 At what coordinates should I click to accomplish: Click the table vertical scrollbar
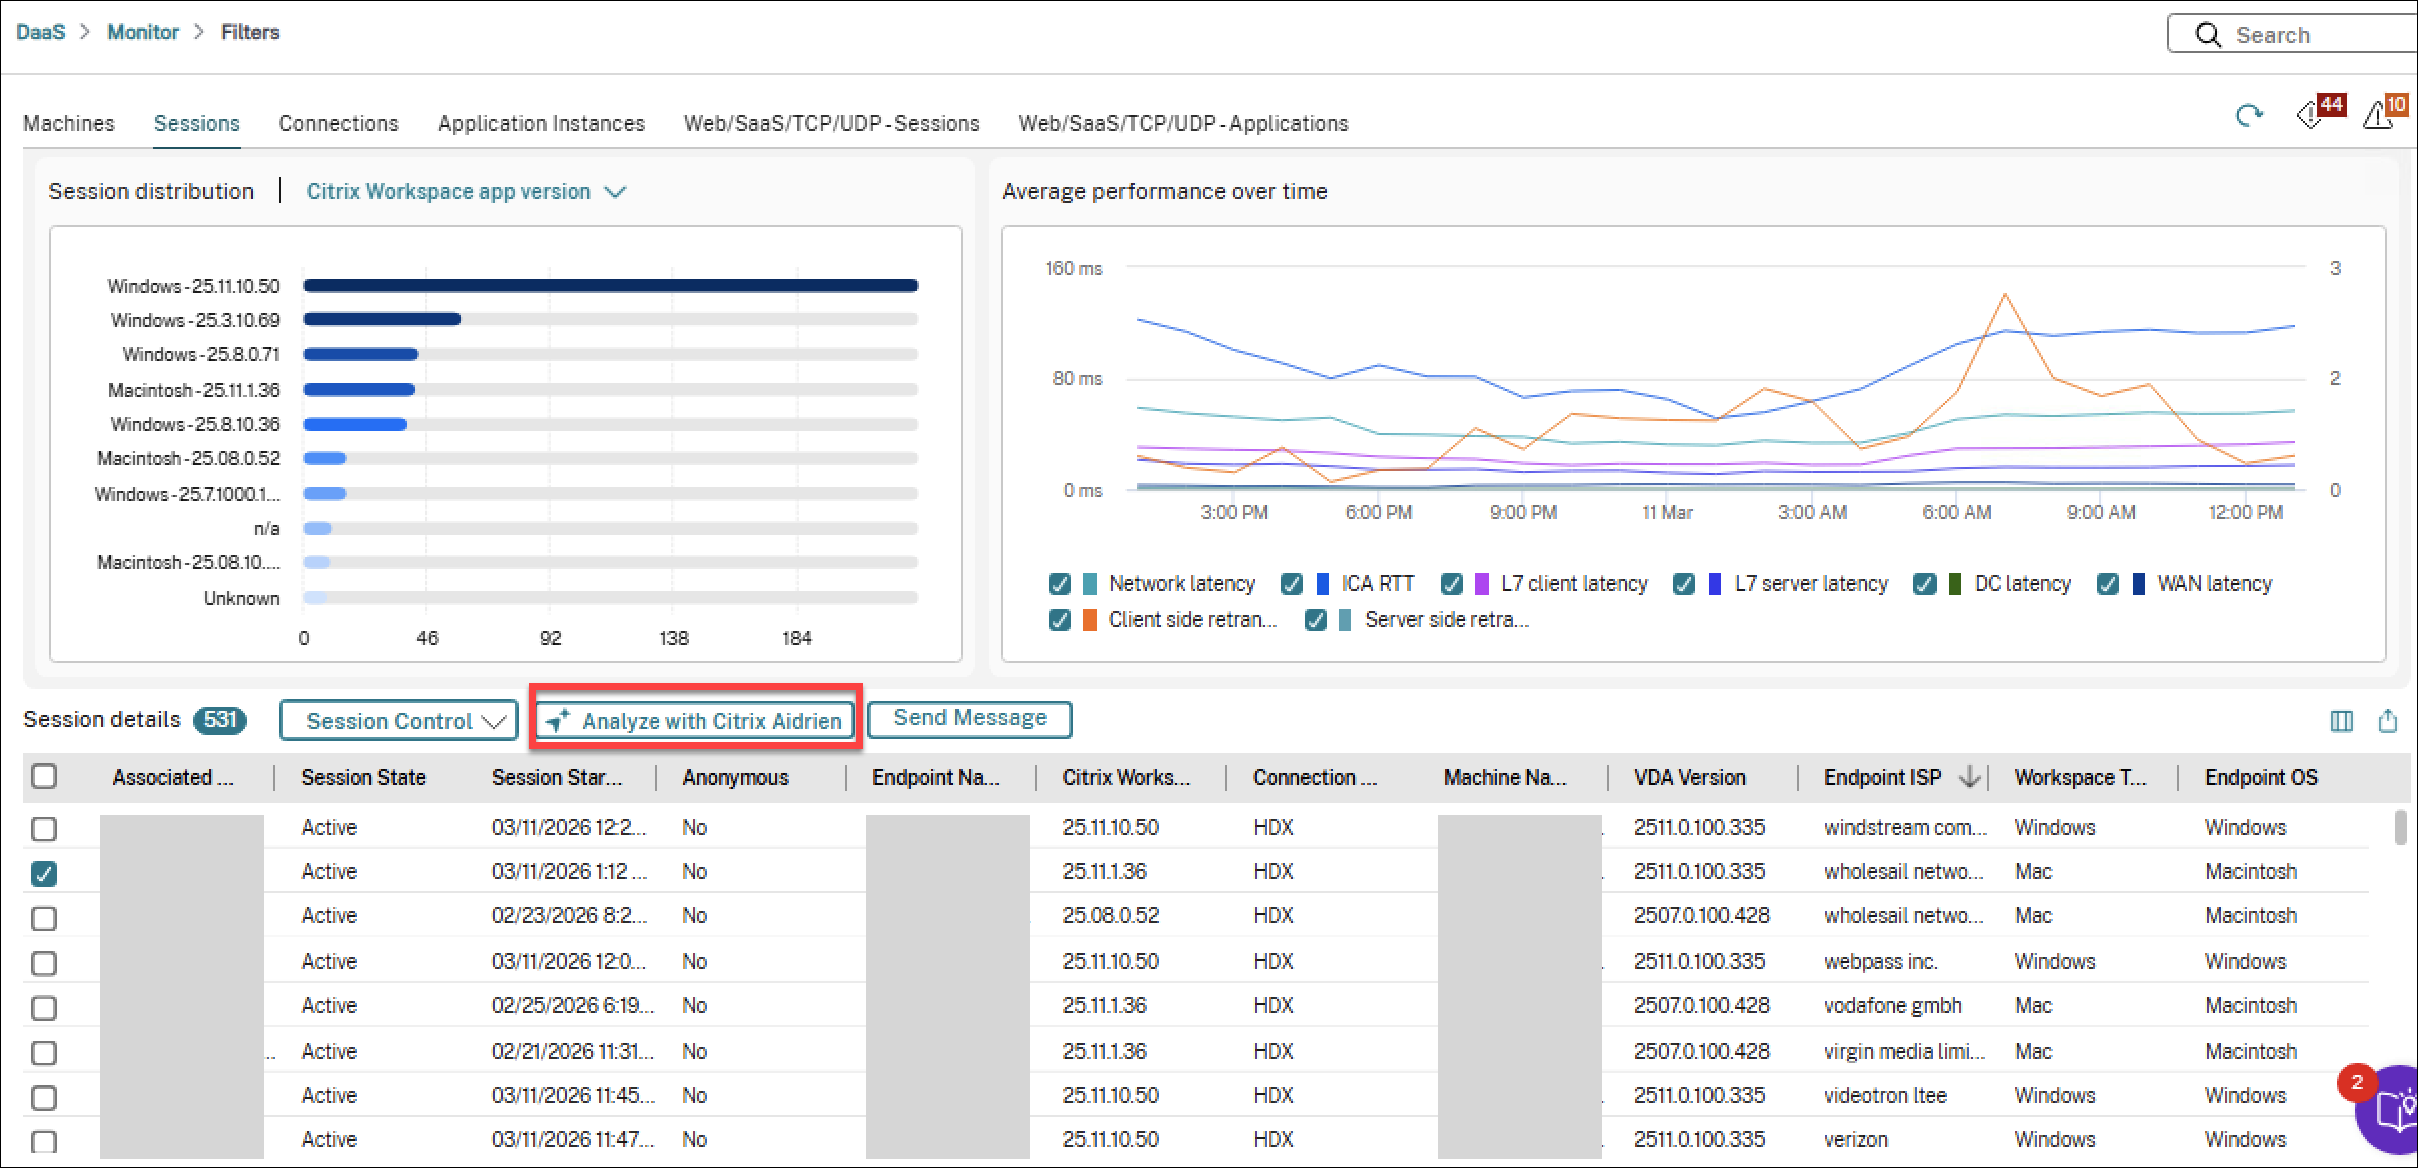pyautogui.click(x=2401, y=828)
